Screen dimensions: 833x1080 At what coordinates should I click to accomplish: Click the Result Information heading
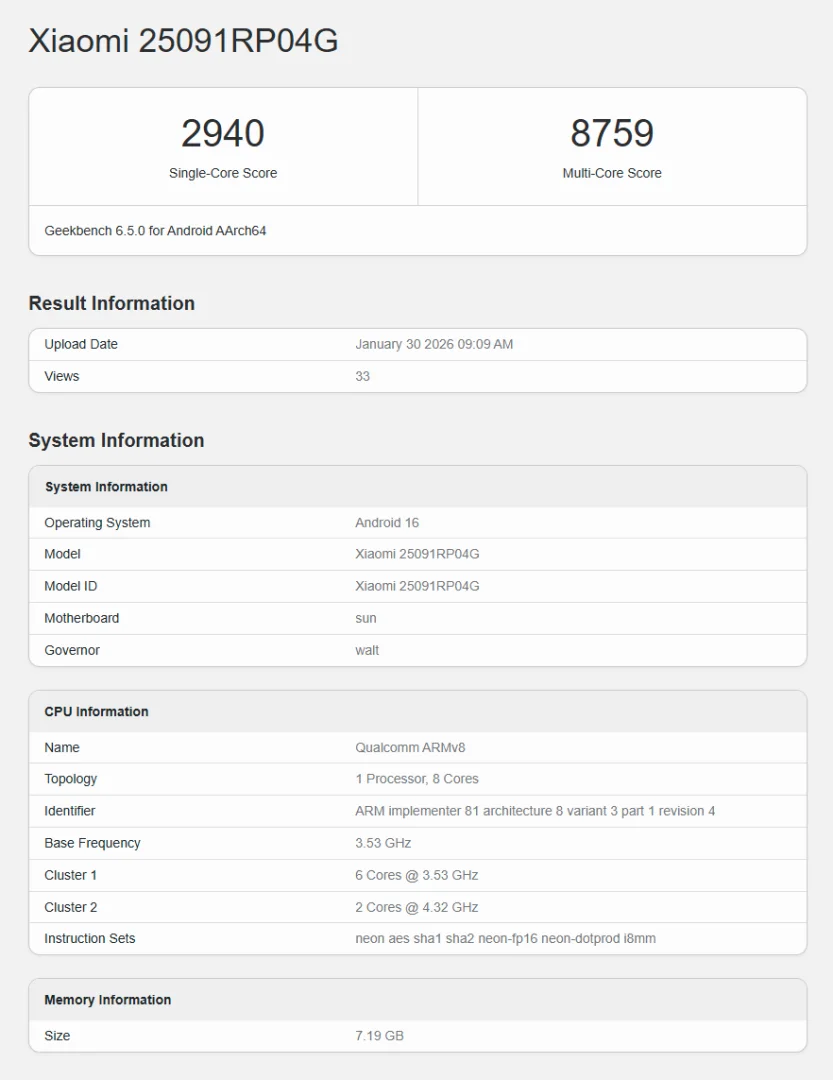click(x=110, y=303)
